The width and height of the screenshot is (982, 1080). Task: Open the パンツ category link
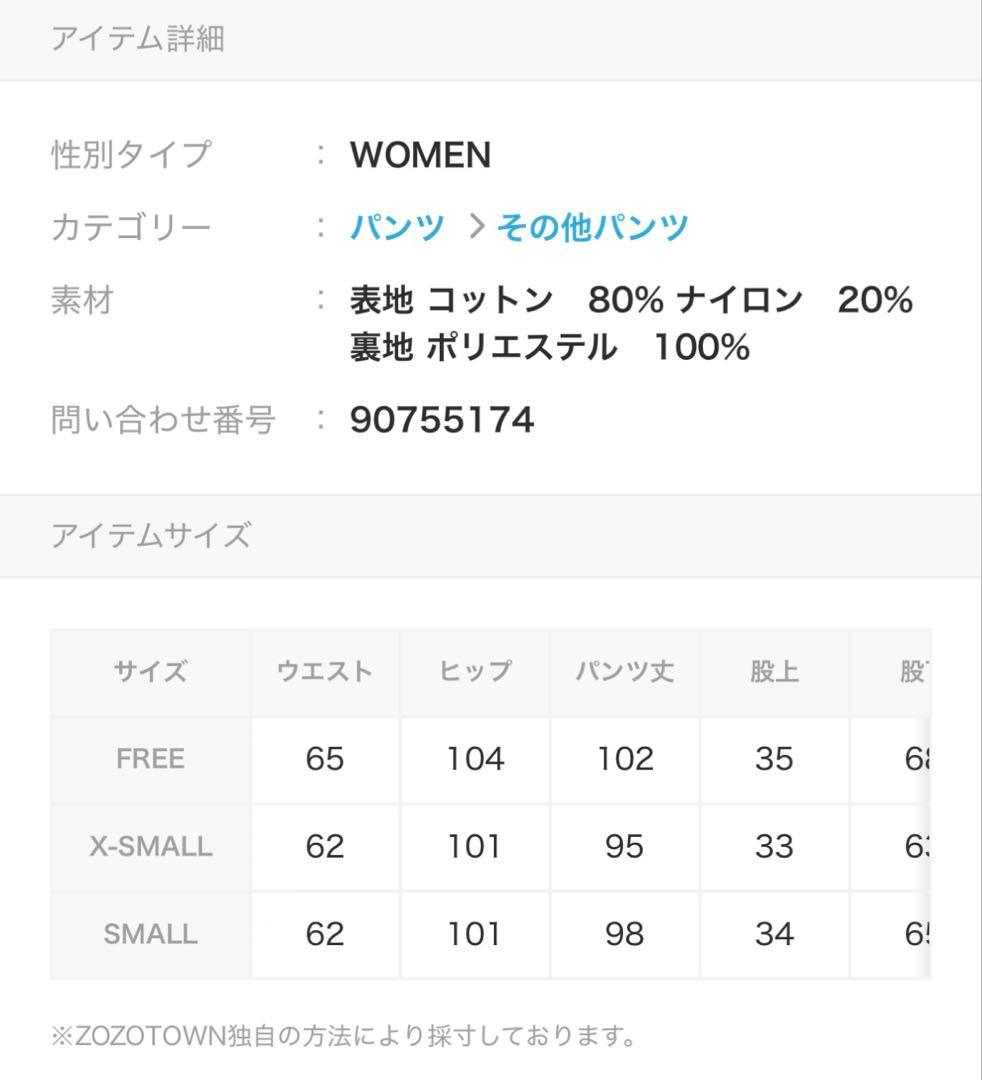[x=397, y=228]
